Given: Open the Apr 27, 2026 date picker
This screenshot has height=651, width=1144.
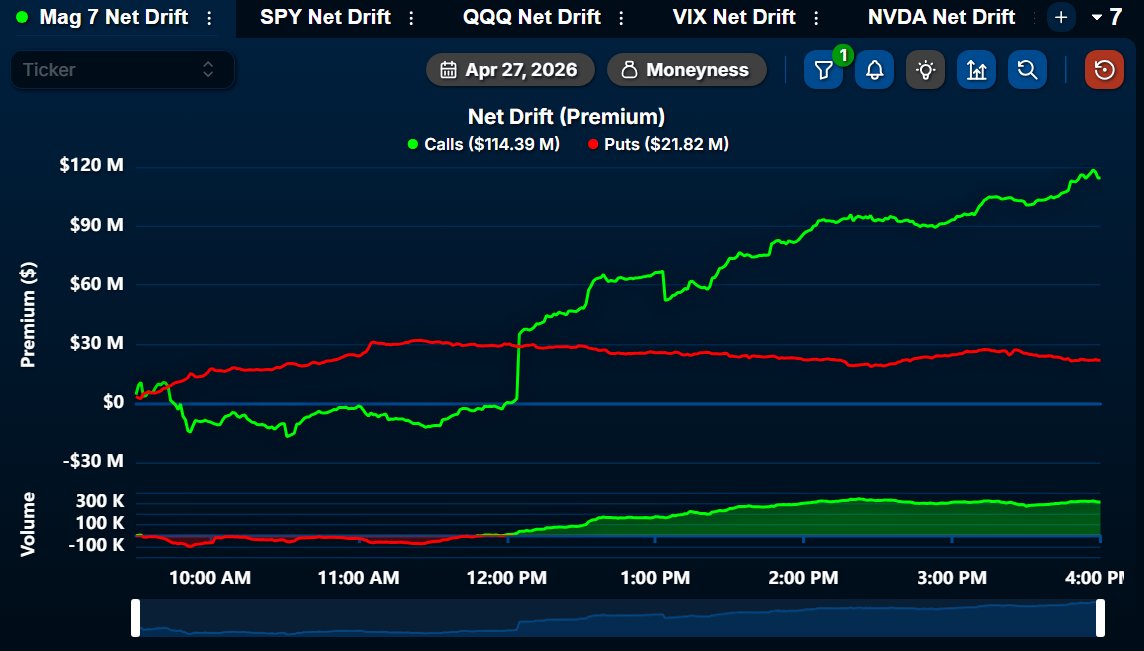Looking at the screenshot, I should click(512, 70).
